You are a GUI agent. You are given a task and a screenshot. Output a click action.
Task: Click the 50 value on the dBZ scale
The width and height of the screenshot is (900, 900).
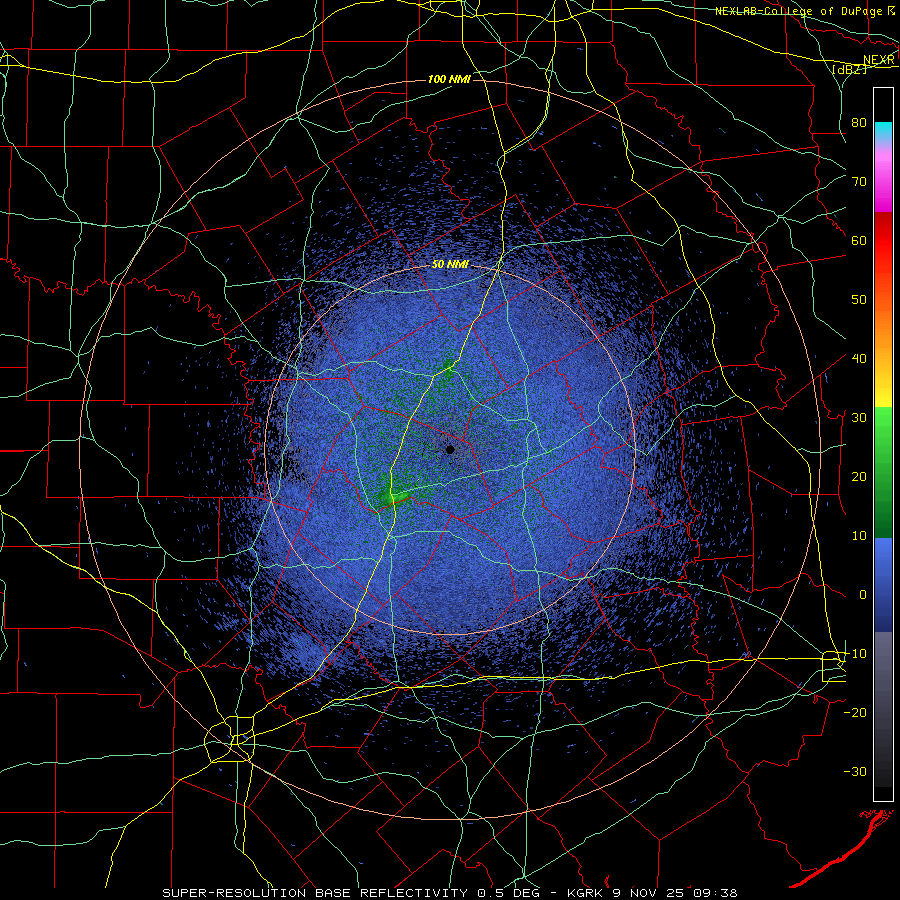[859, 300]
